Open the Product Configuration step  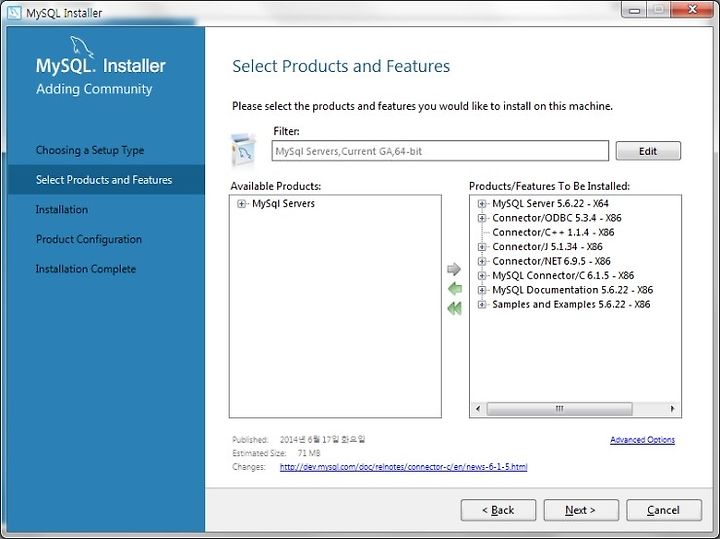(x=89, y=239)
